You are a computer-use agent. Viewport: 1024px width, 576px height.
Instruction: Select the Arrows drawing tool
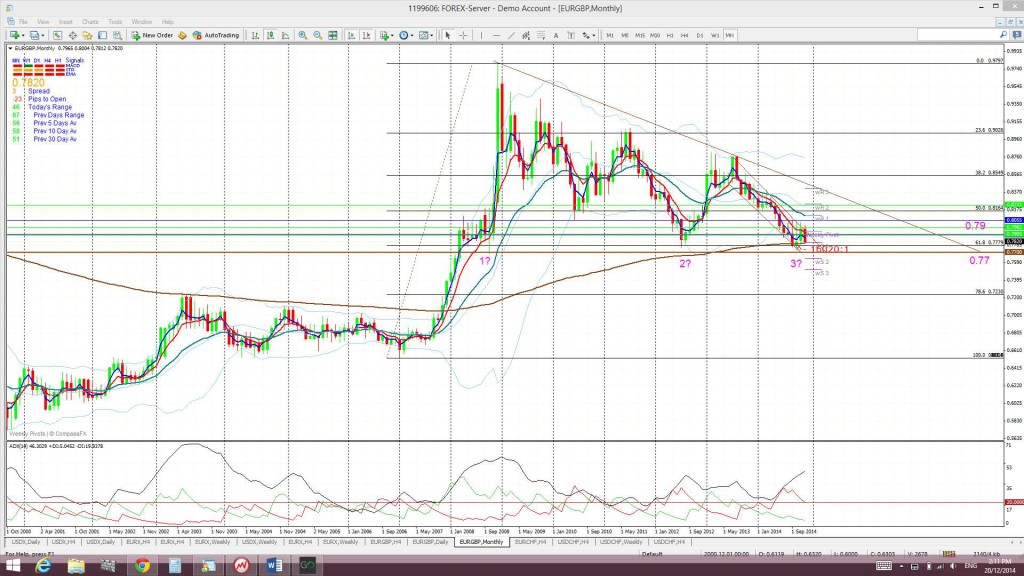pos(586,35)
